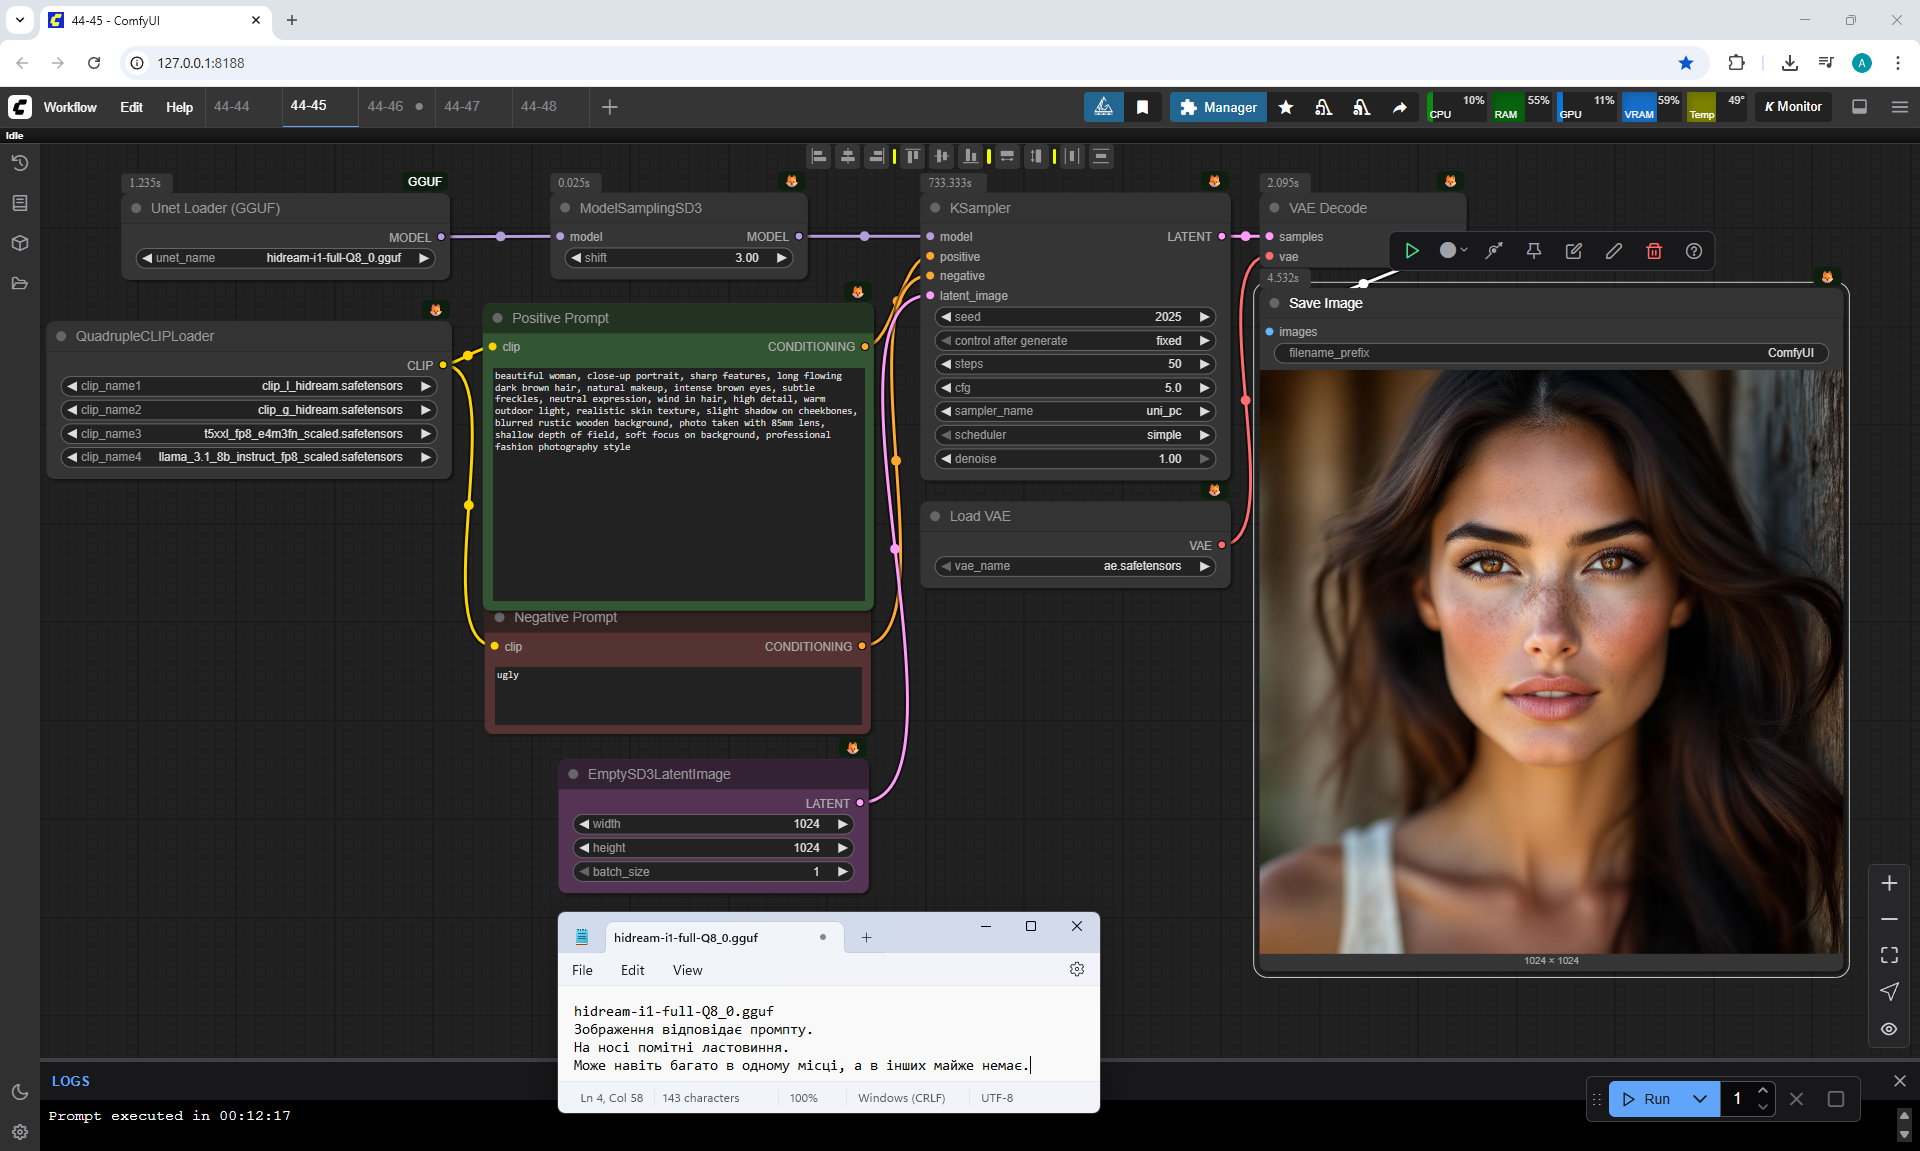Open the model library cube icon

click(x=19, y=243)
